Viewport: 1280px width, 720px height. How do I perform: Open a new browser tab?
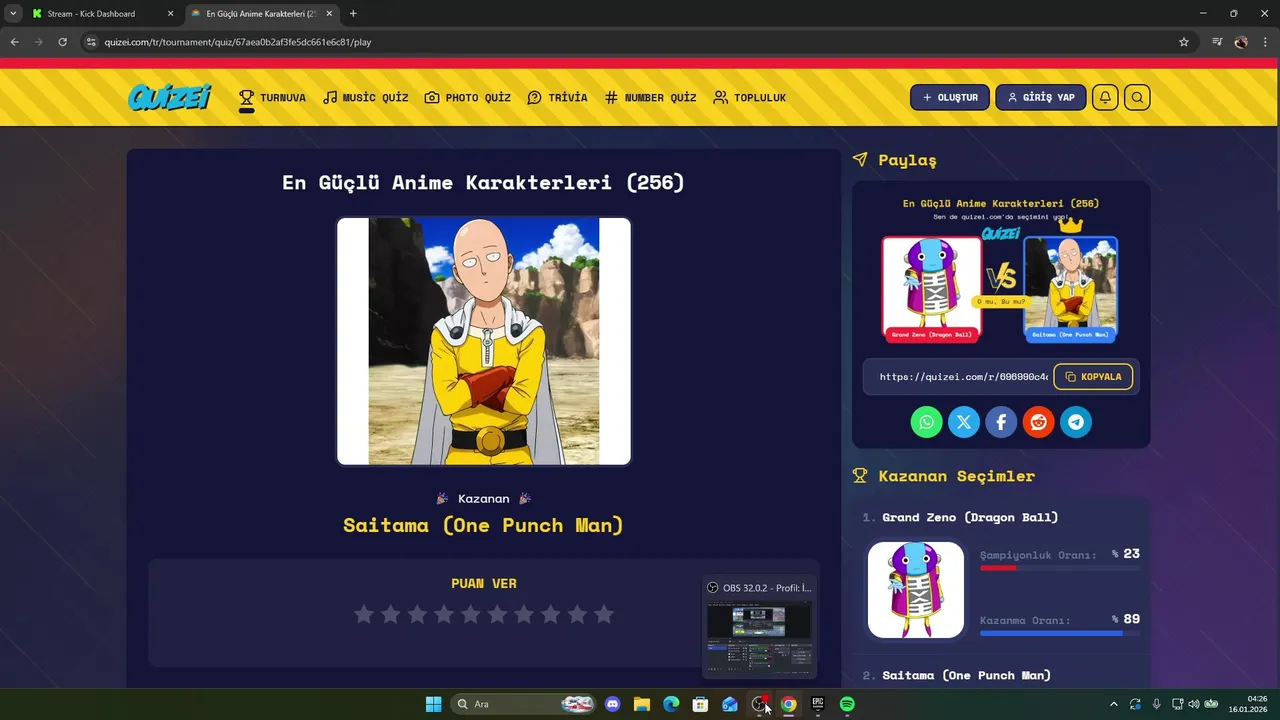click(353, 14)
